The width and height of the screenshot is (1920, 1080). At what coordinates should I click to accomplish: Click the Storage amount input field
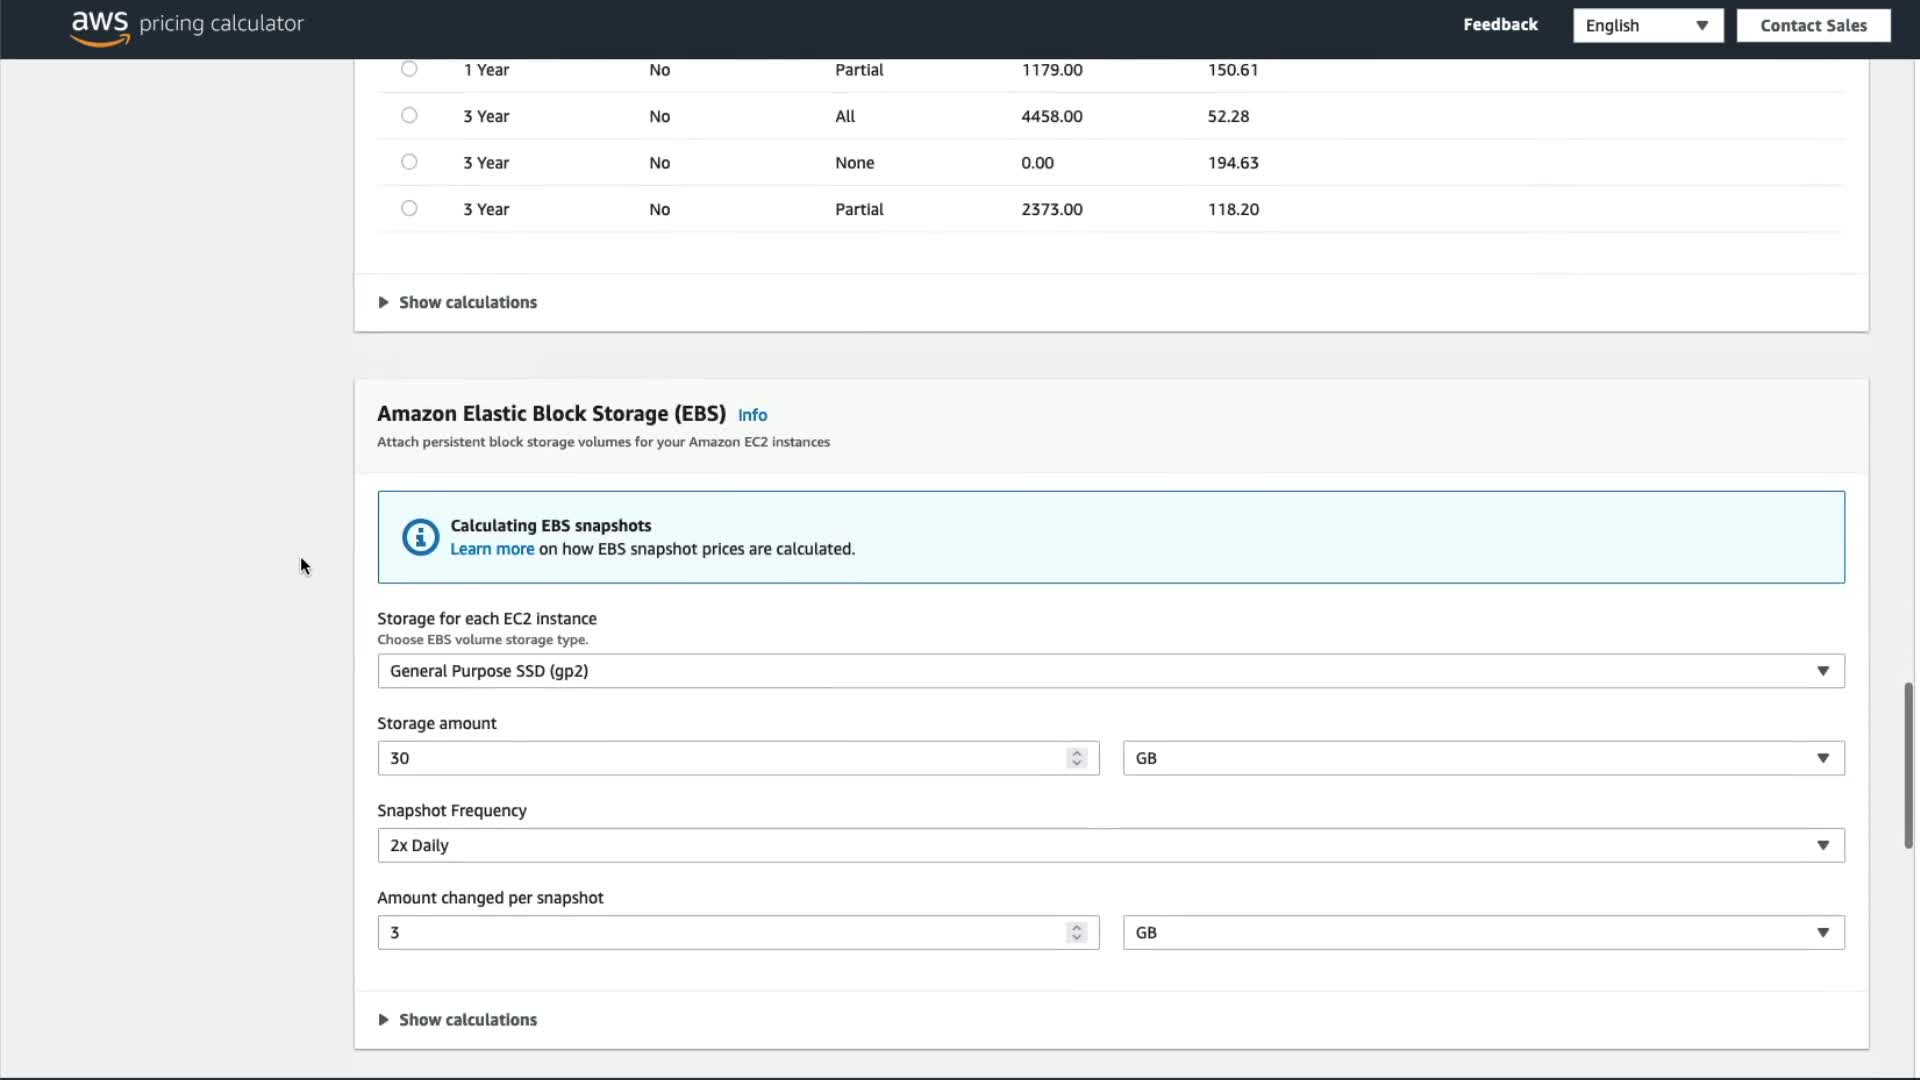point(720,758)
